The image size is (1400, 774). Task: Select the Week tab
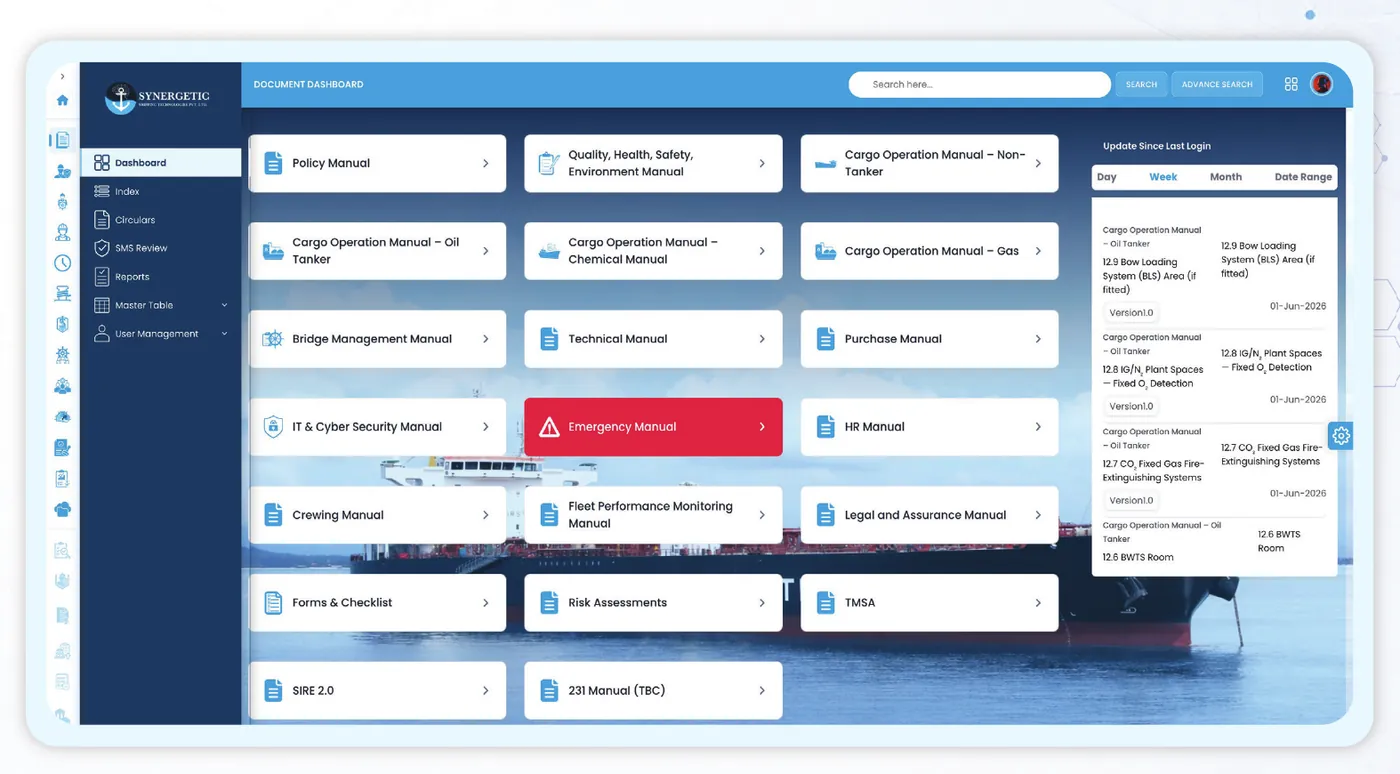coord(1163,177)
